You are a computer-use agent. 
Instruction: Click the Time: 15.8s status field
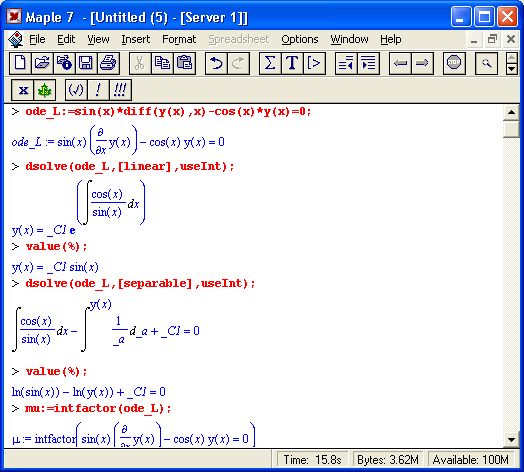(312, 460)
